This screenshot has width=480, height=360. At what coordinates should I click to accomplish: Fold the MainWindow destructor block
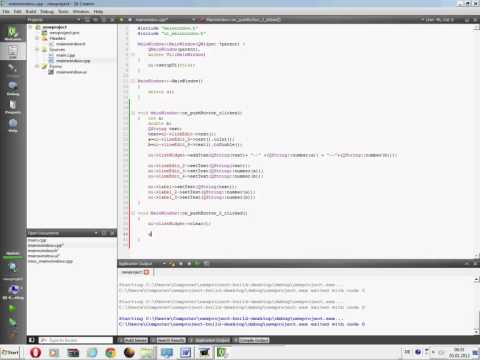[133, 81]
